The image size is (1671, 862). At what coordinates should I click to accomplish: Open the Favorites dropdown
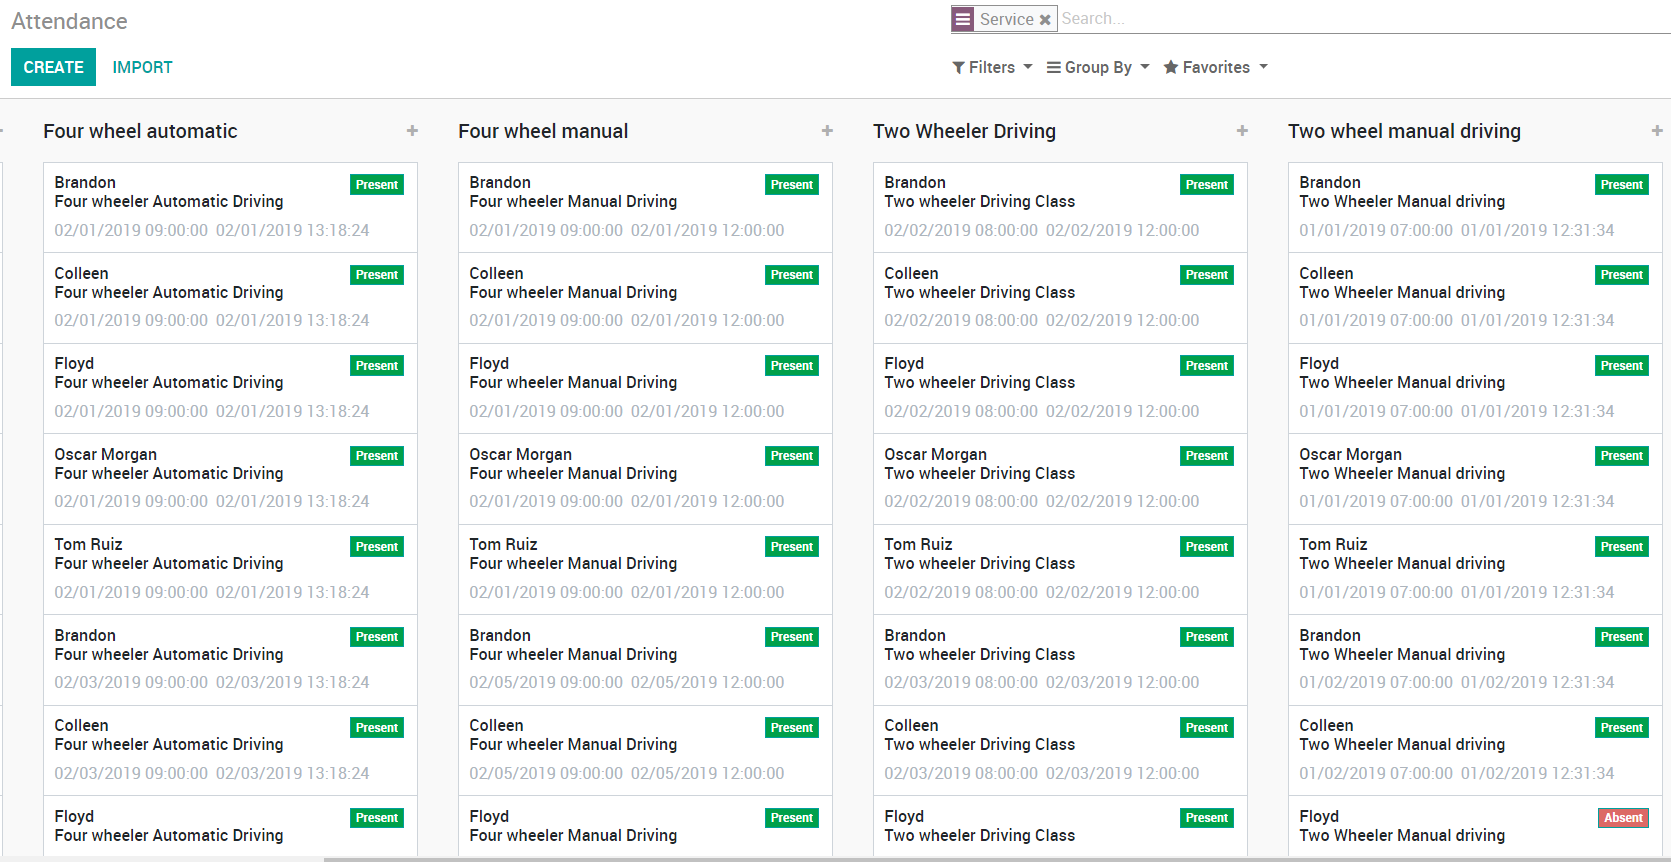[1215, 67]
